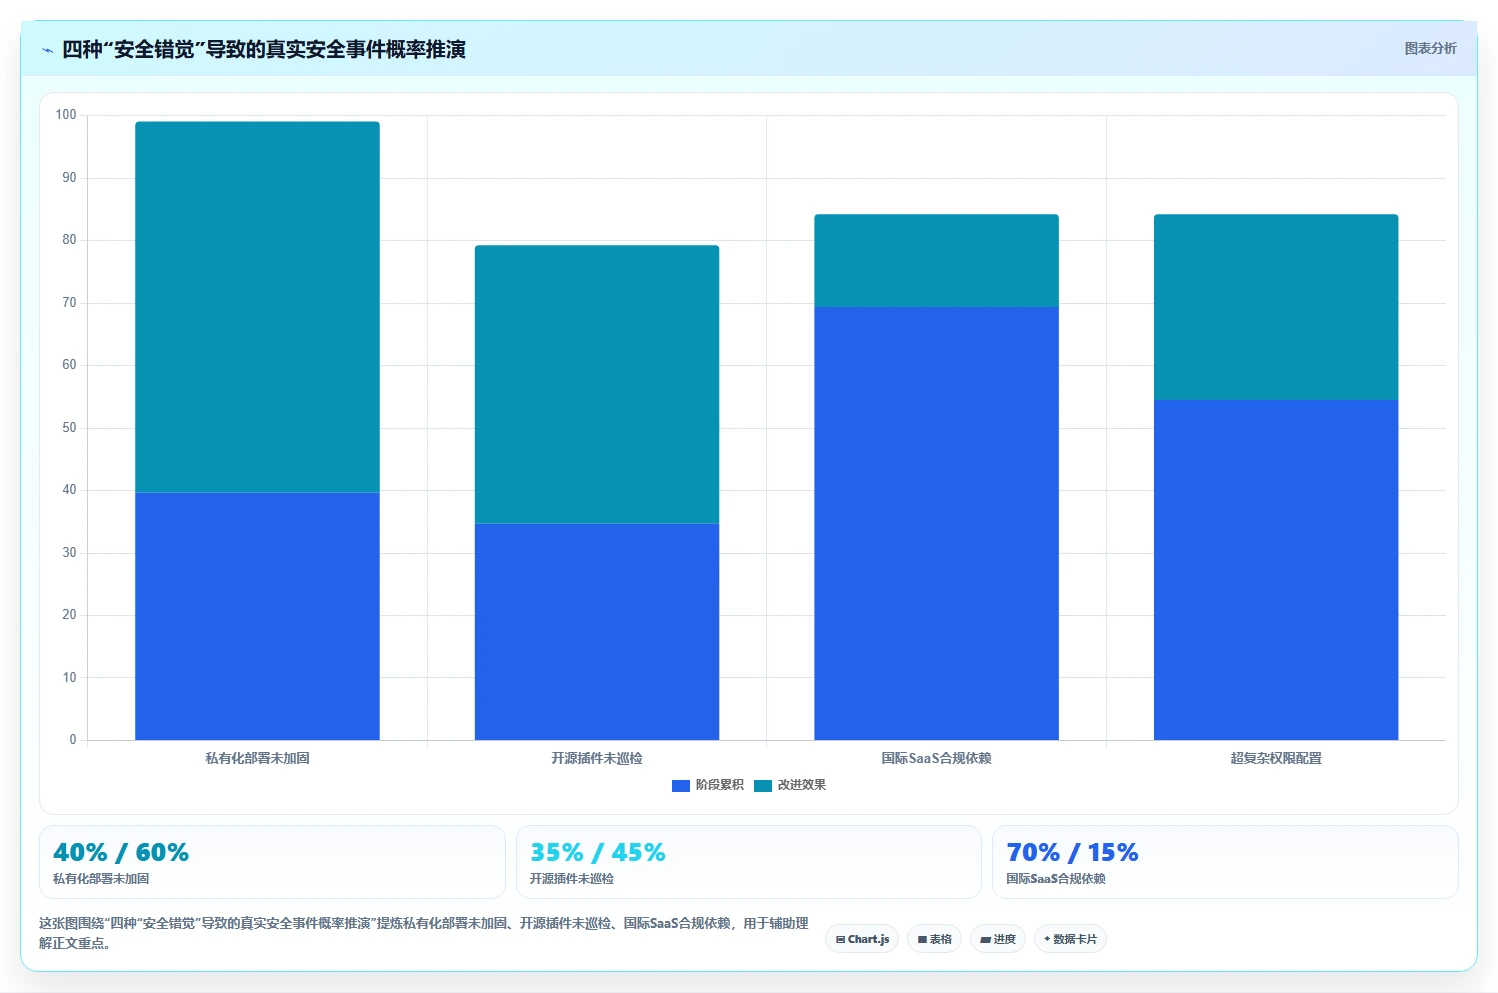This screenshot has height=993, width=1498.
Task: Click the y-axis value 0
Action: [72, 740]
